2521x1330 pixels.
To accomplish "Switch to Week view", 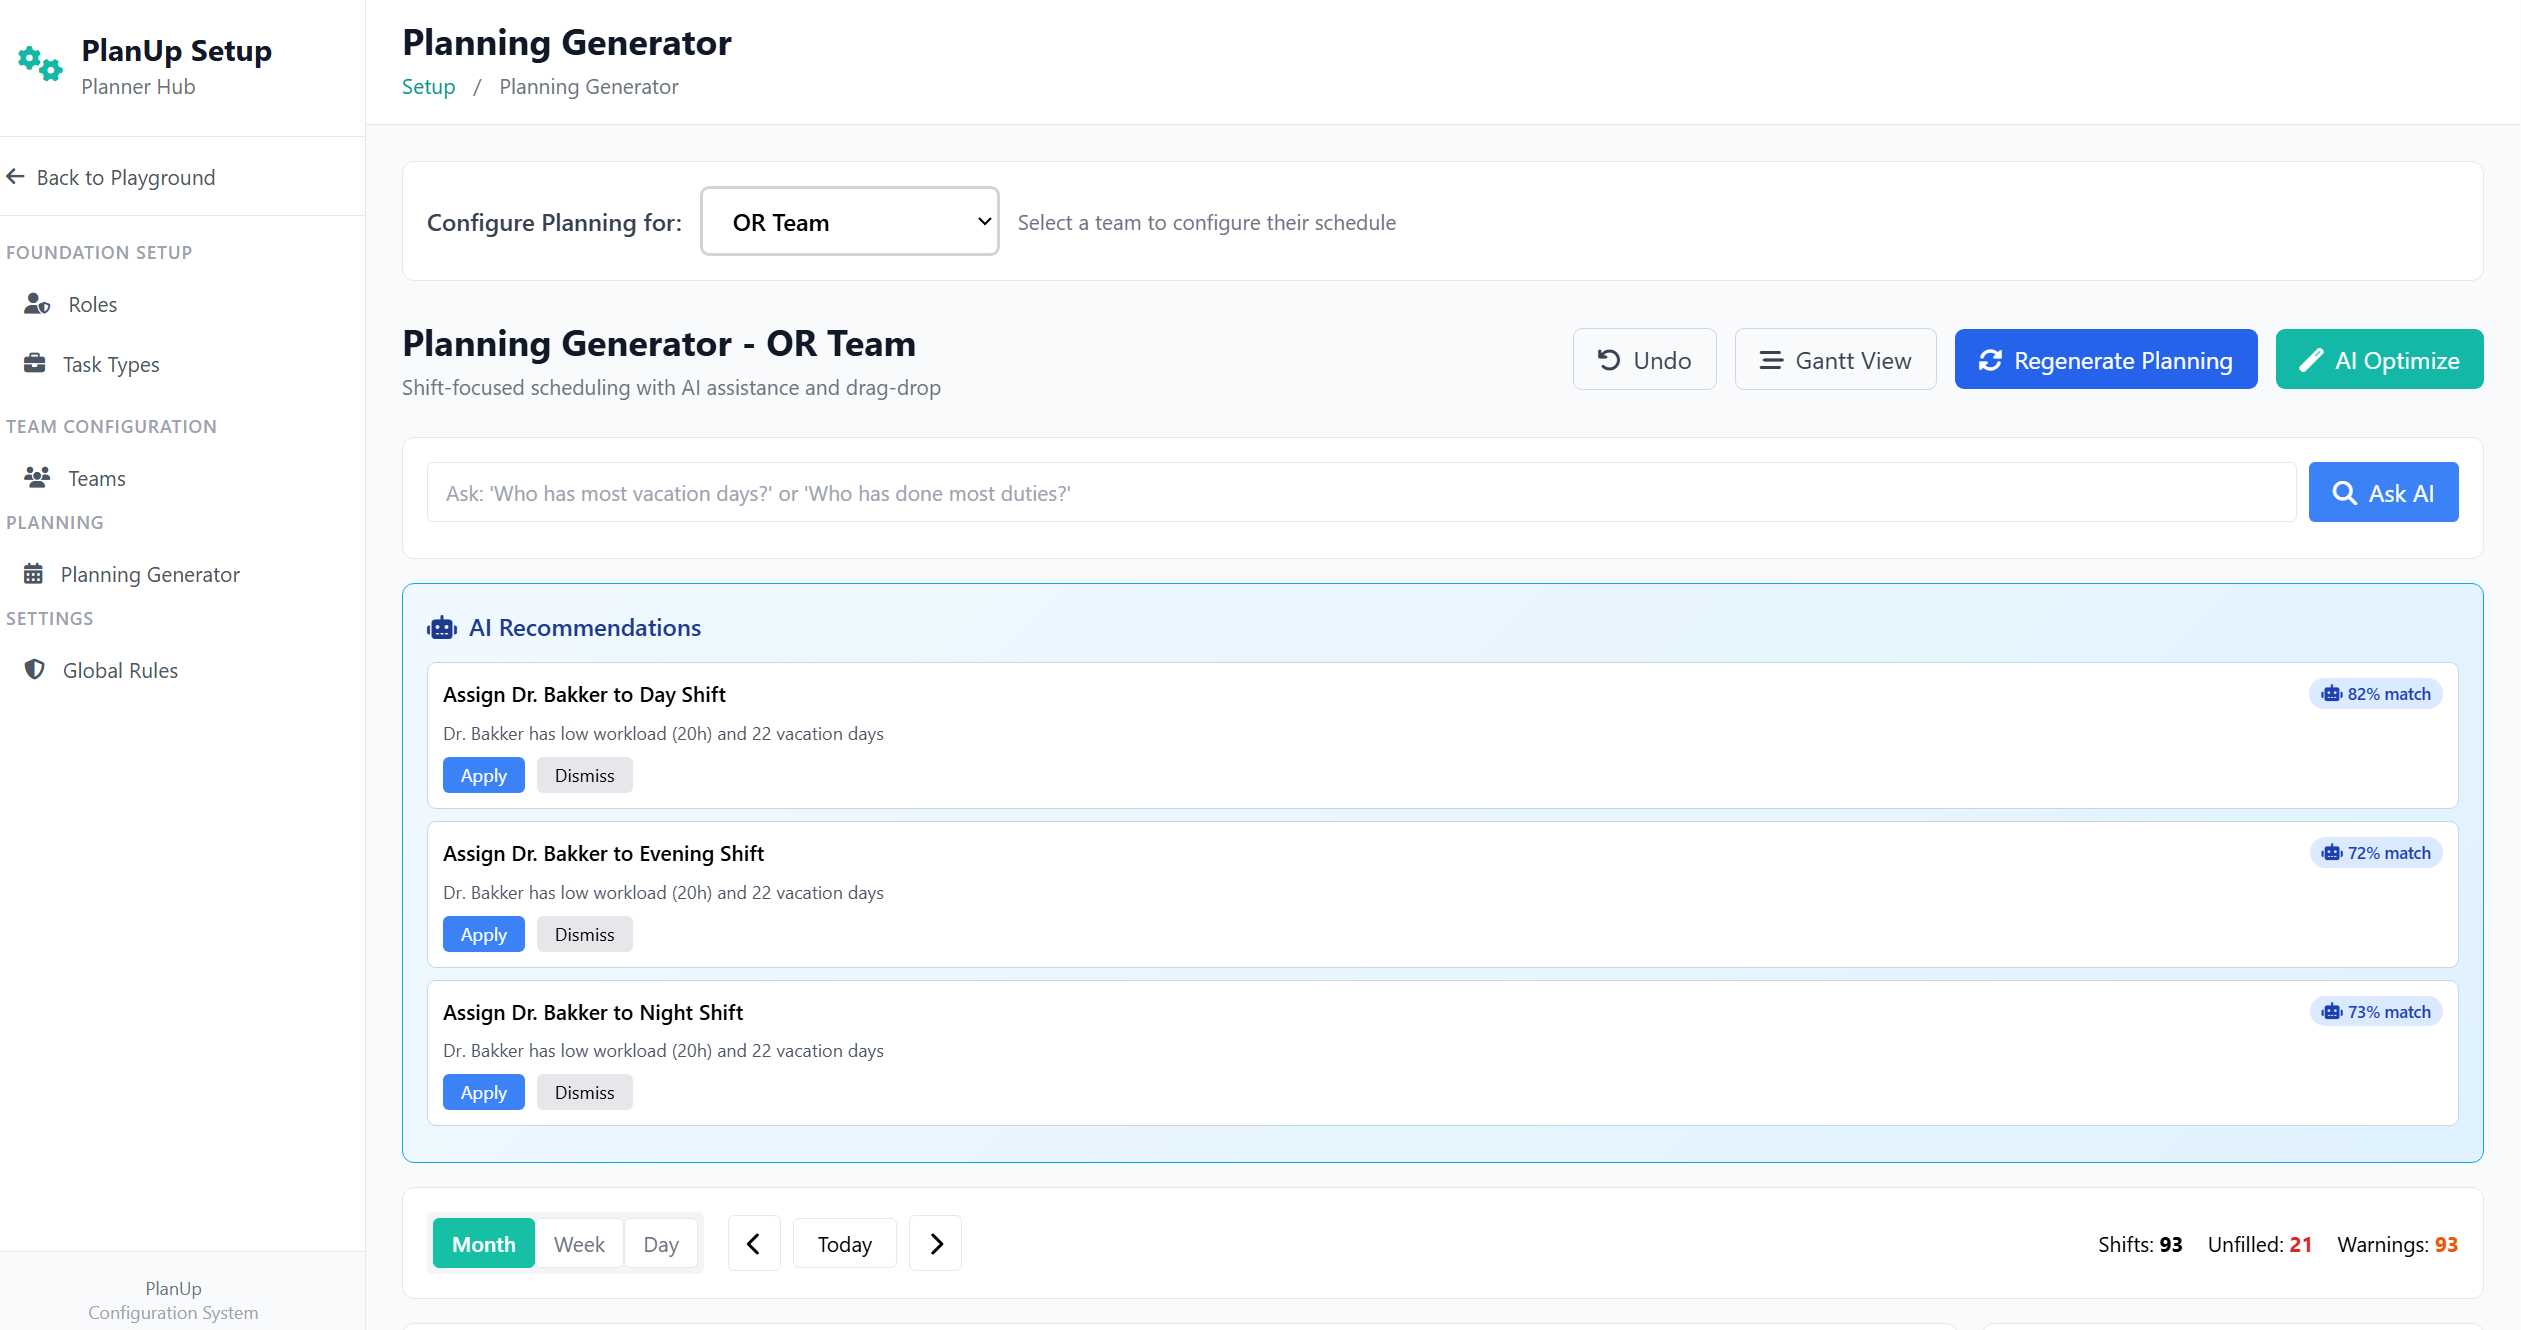I will click(x=579, y=1243).
